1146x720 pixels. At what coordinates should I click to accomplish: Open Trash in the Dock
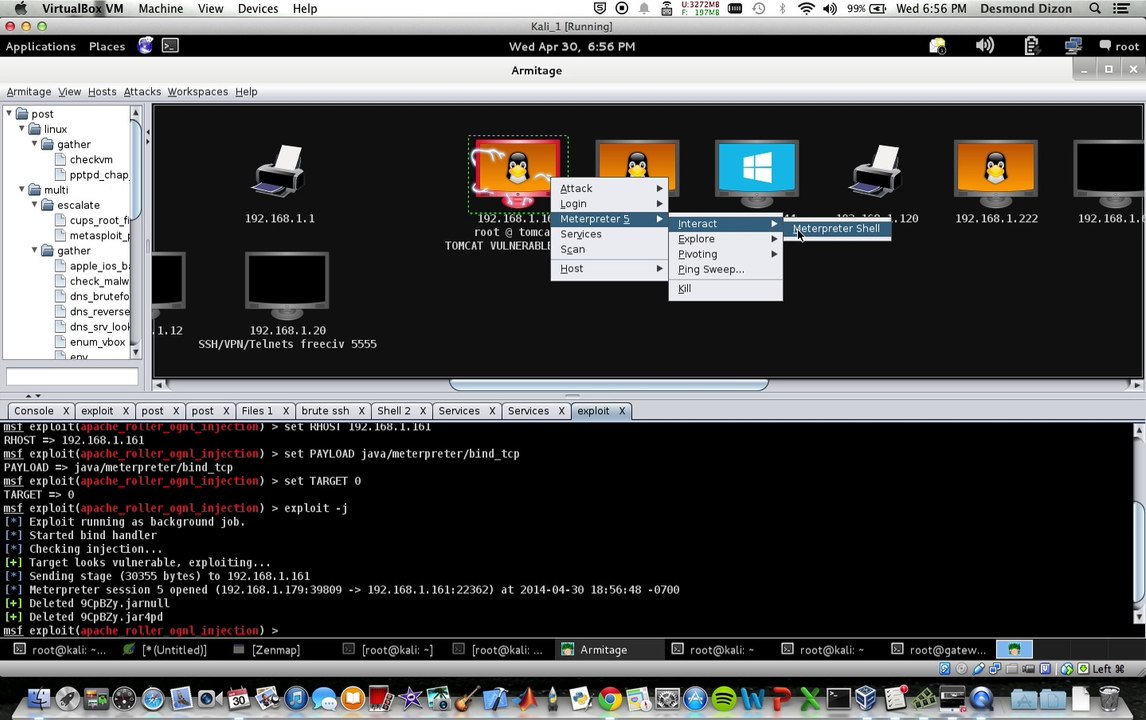pyautogui.click(x=1109, y=698)
